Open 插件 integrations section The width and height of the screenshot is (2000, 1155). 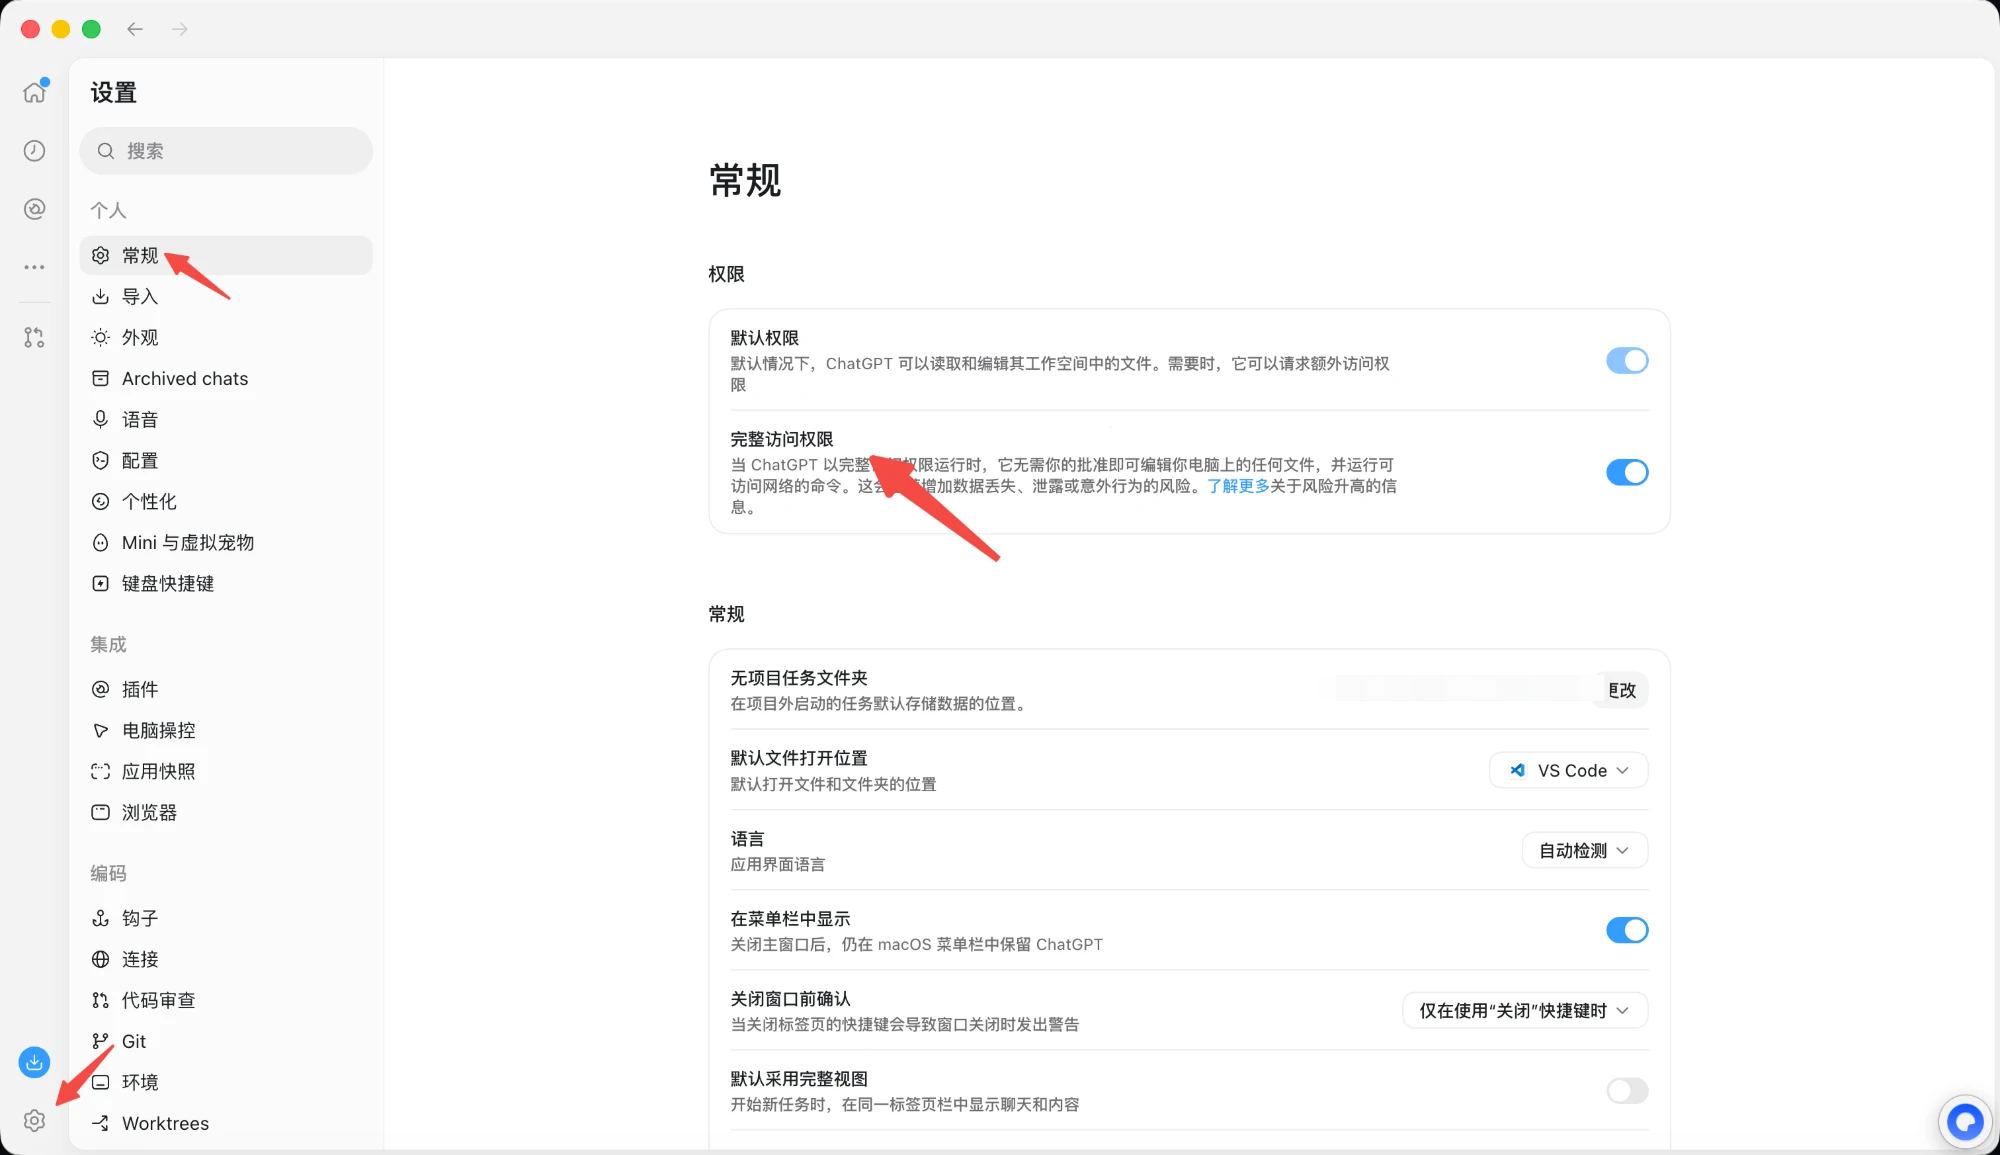click(x=226, y=690)
